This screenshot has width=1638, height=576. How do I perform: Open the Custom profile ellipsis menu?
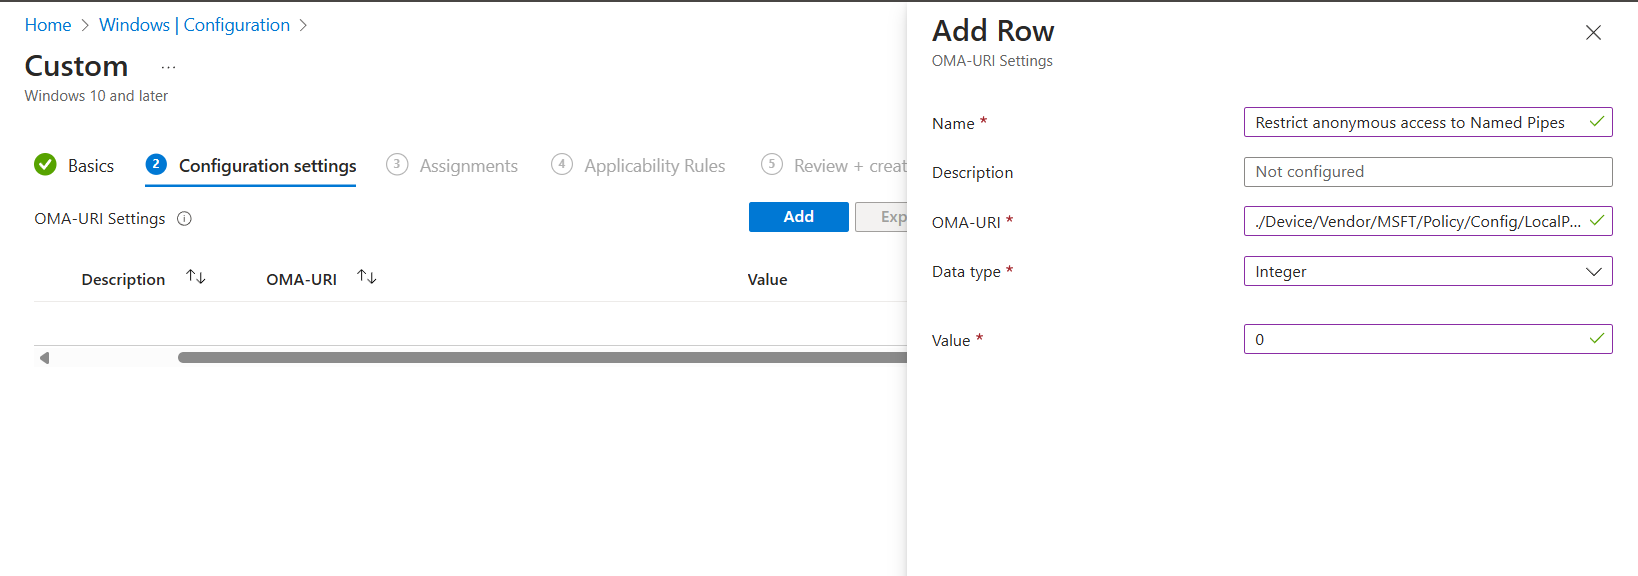pyautogui.click(x=168, y=67)
